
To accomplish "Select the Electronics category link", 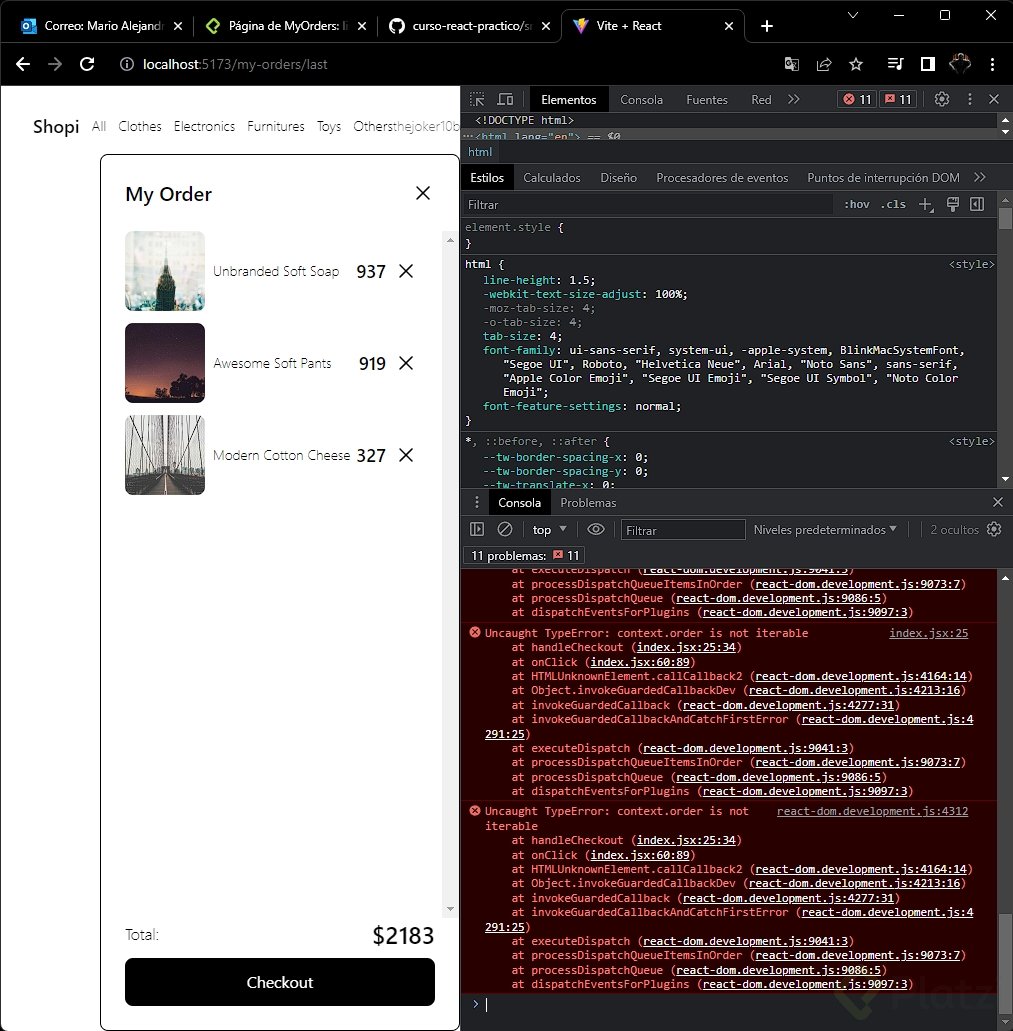I will (x=204, y=126).
